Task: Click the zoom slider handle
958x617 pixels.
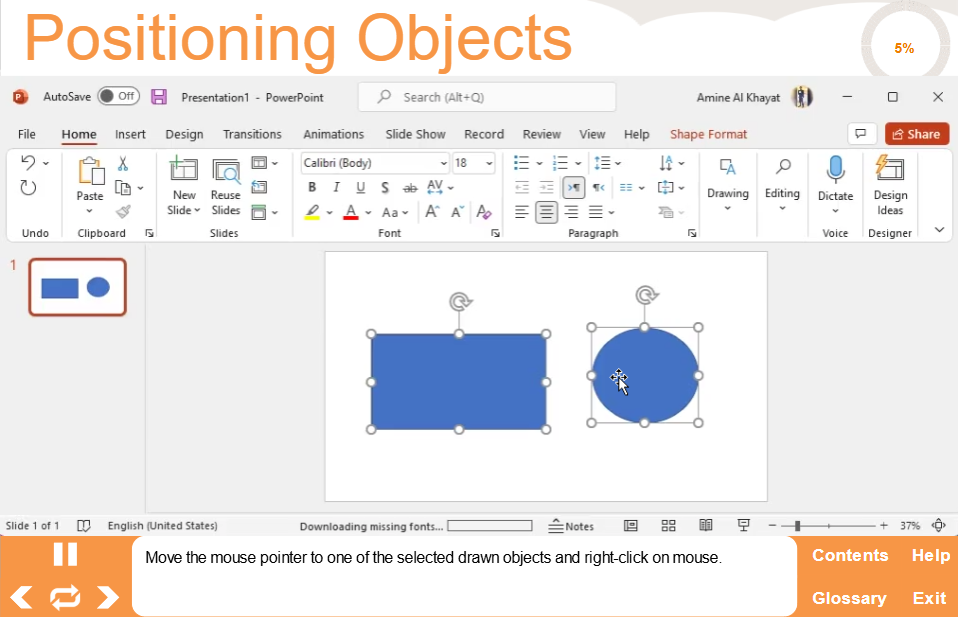Action: click(797, 526)
